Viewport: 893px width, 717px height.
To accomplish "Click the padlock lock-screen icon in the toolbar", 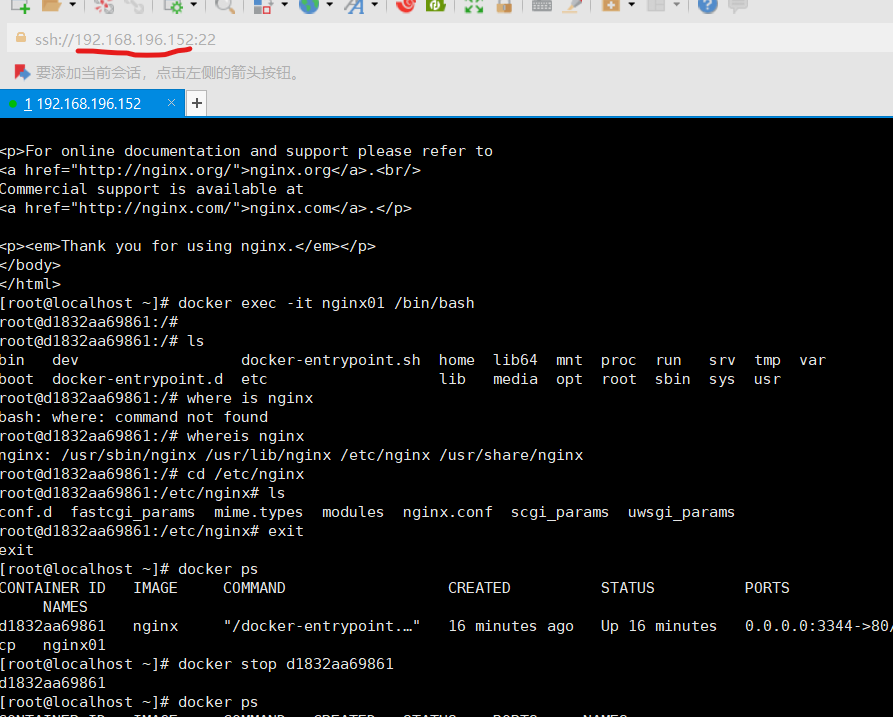I will [x=504, y=6].
